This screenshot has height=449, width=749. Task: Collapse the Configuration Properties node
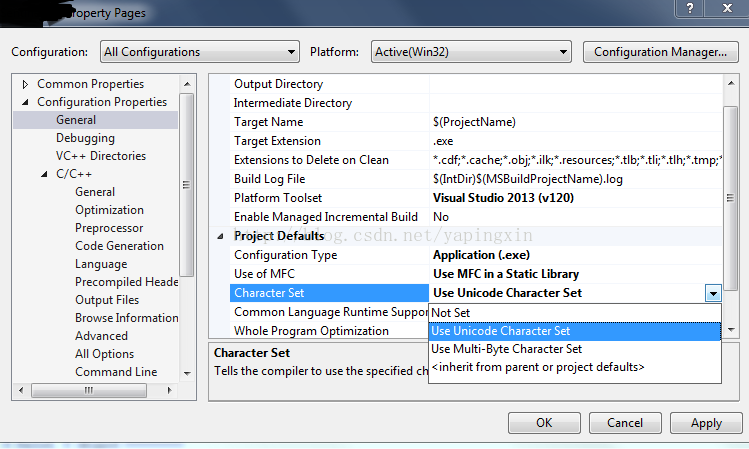click(x=25, y=102)
